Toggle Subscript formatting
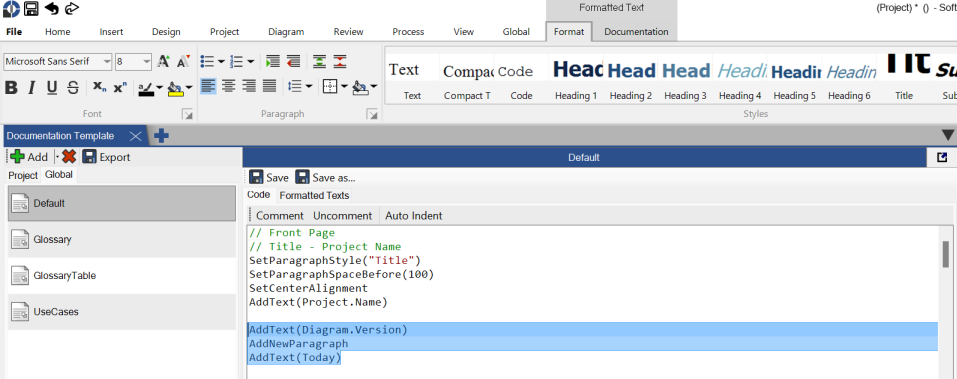Screen dimensions: 957x379 [x=99, y=87]
